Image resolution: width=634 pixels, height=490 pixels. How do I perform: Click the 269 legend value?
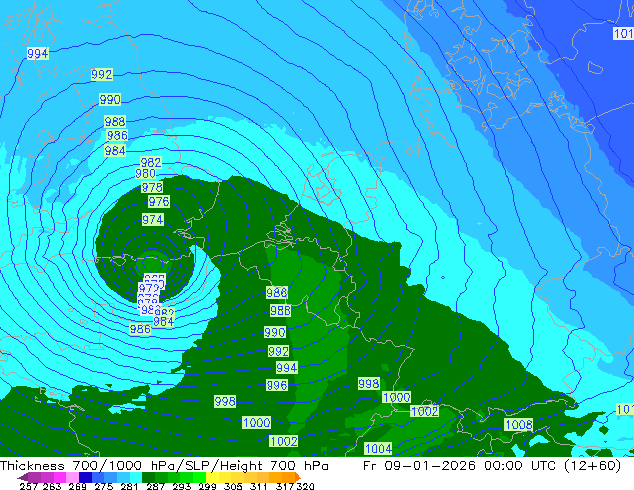tap(78, 486)
